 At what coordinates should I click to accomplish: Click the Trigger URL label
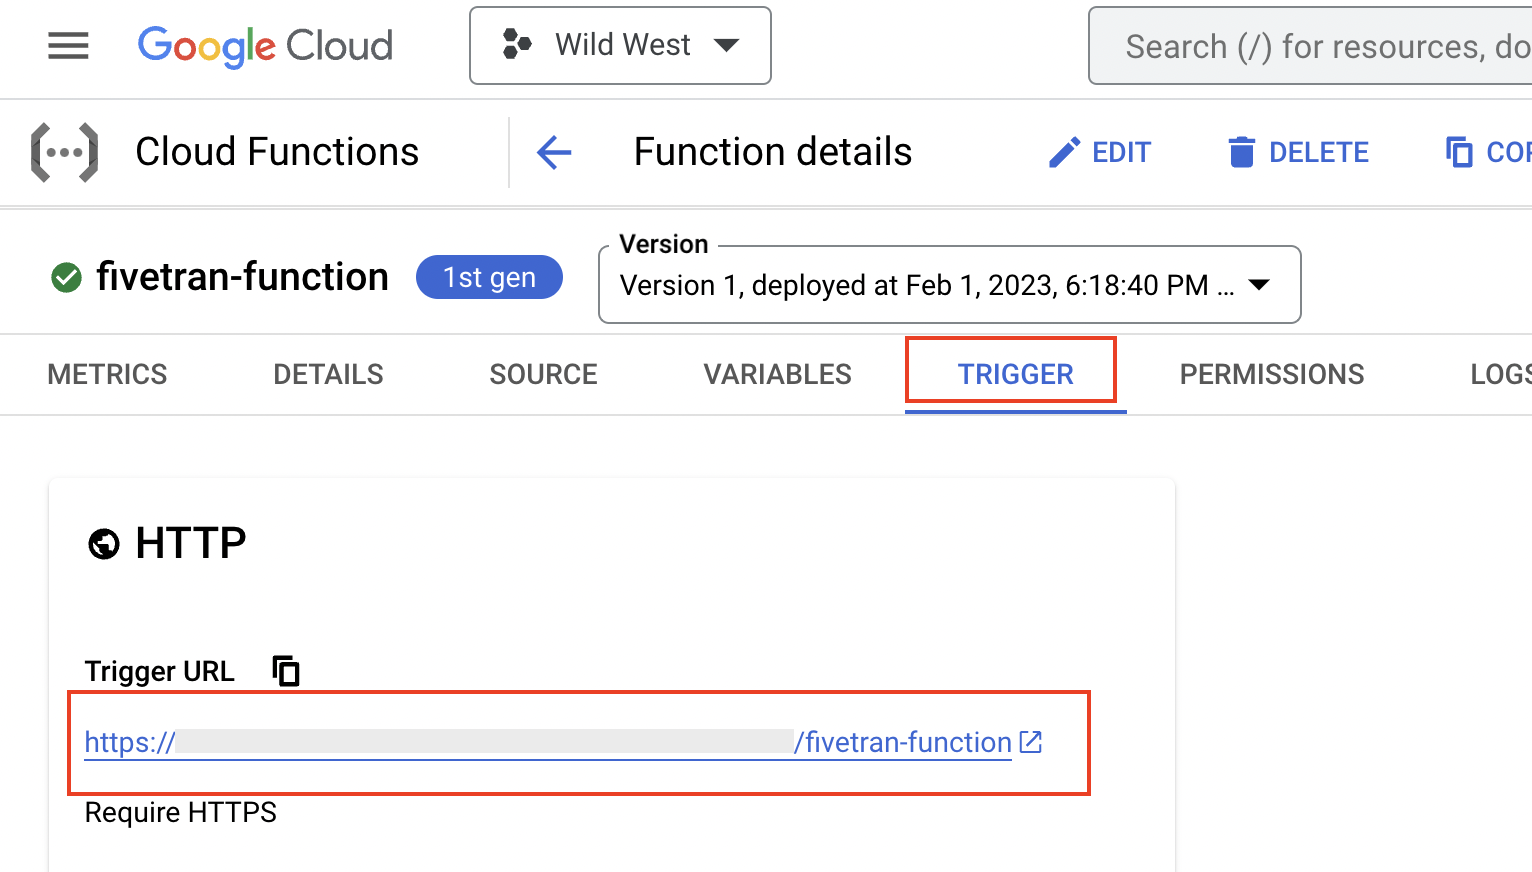point(160,671)
